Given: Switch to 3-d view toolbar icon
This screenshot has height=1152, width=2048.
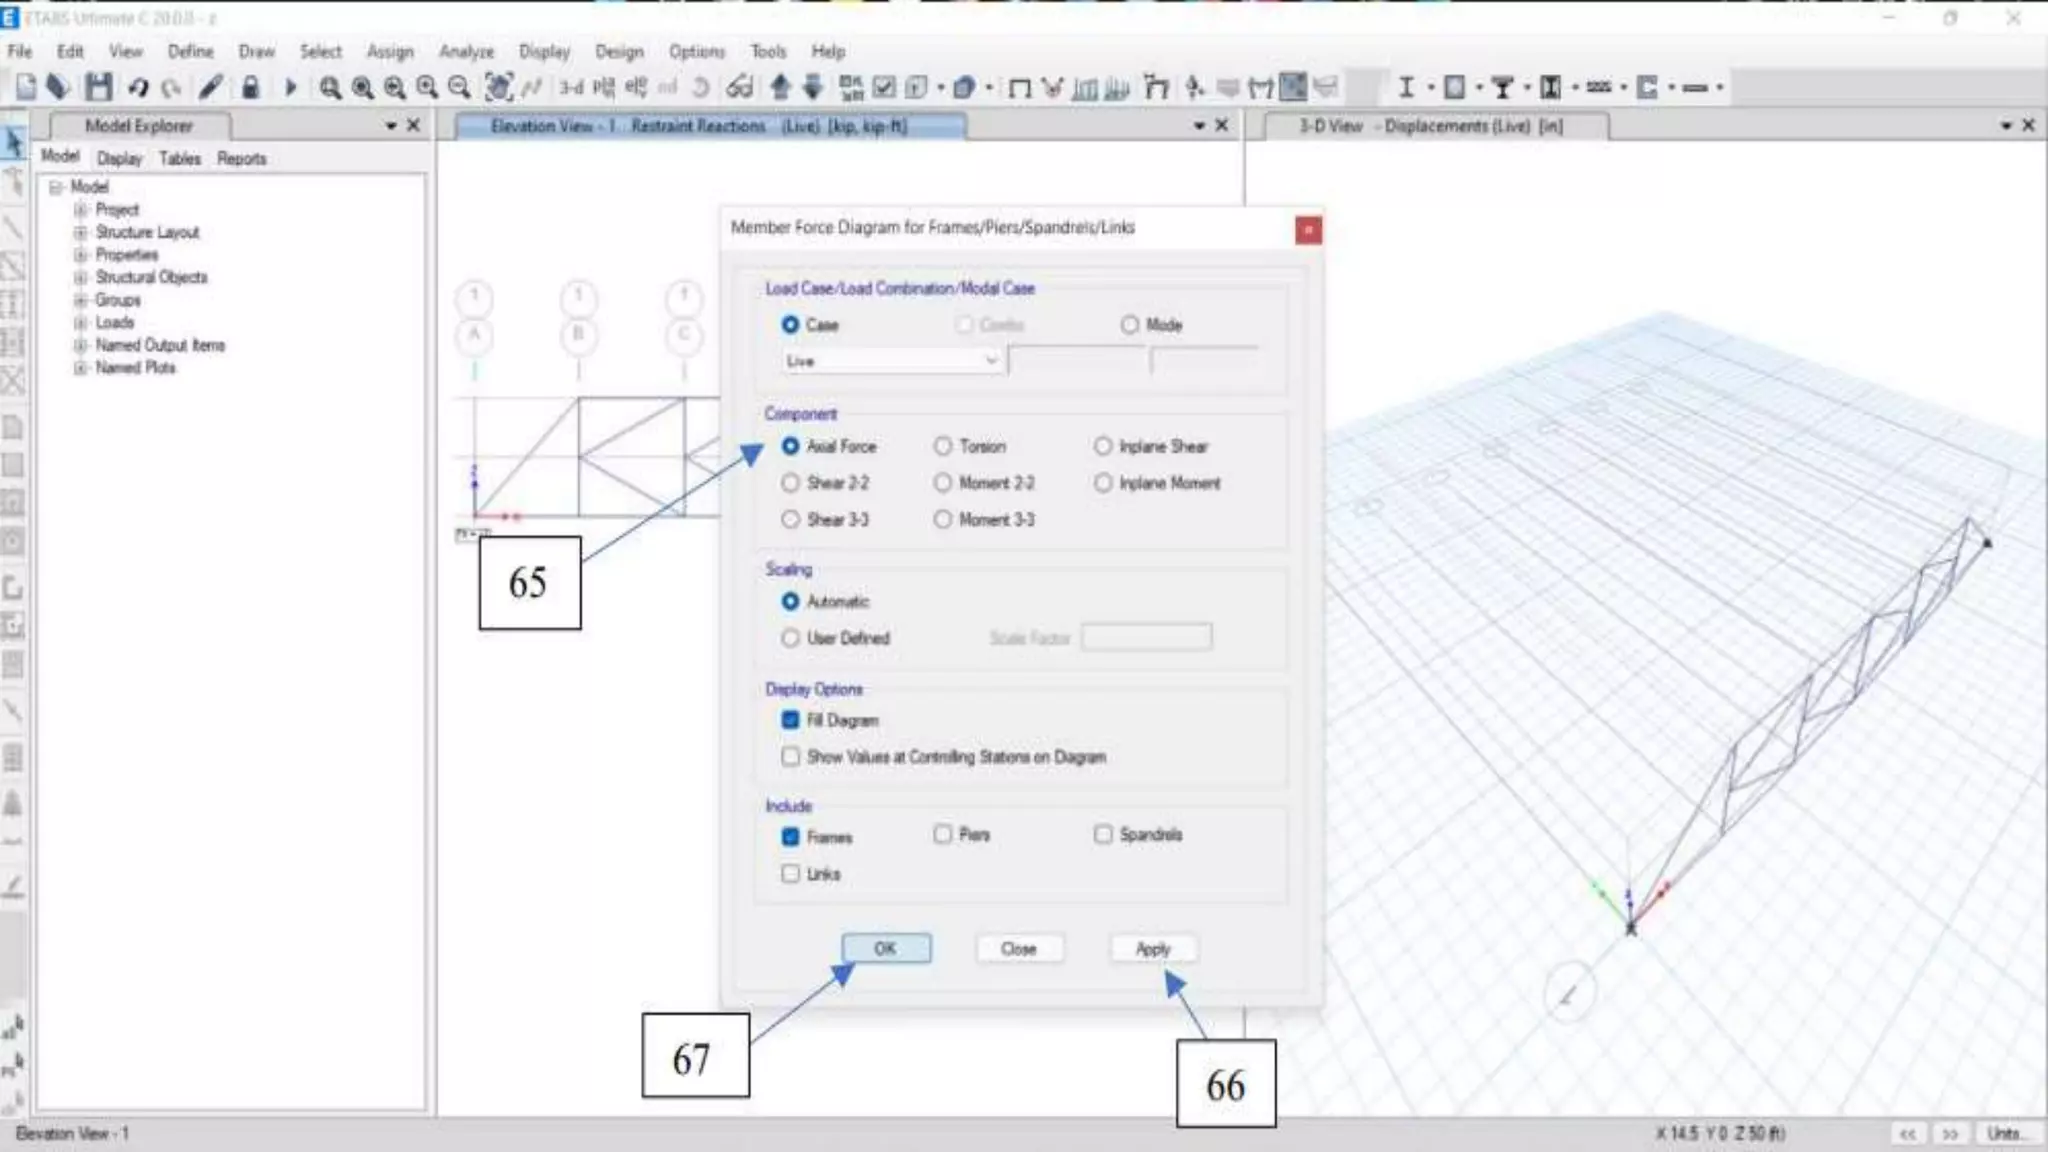Looking at the screenshot, I should click(x=571, y=88).
